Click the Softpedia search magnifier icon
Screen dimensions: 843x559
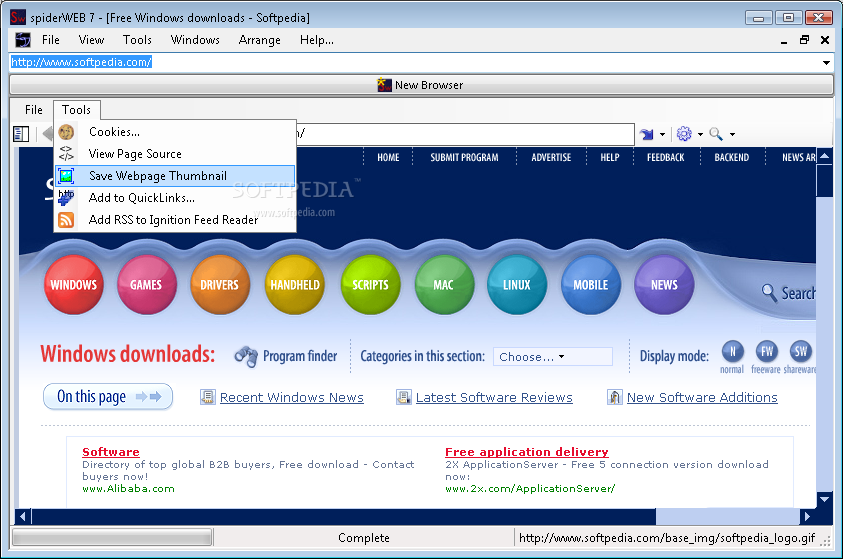click(x=769, y=293)
